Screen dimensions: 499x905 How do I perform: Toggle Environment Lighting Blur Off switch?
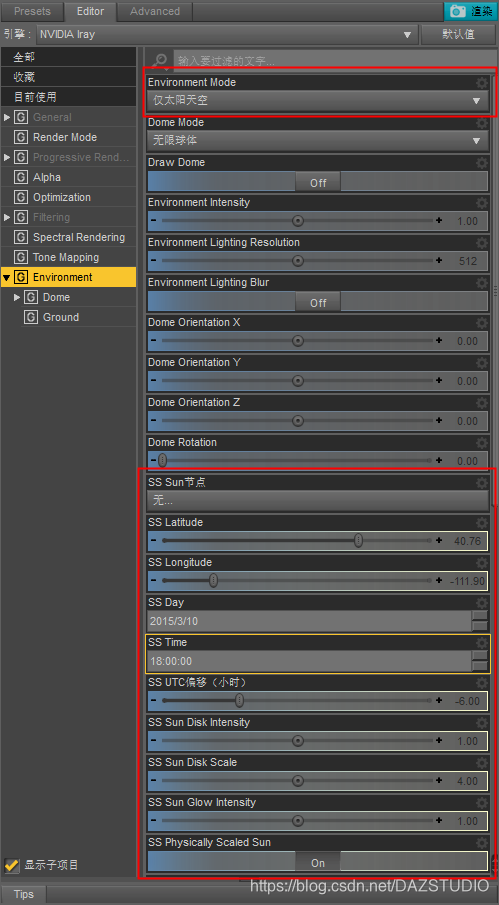click(x=318, y=302)
